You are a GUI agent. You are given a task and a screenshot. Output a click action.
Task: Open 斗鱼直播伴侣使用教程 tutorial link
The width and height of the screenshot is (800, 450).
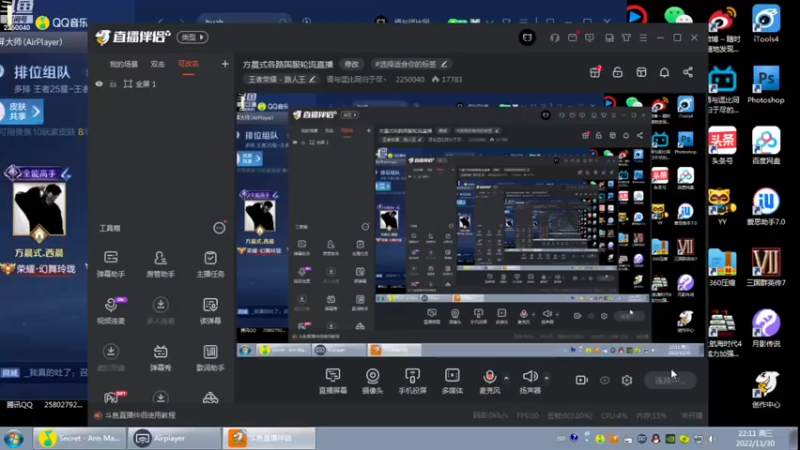pyautogui.click(x=140, y=415)
